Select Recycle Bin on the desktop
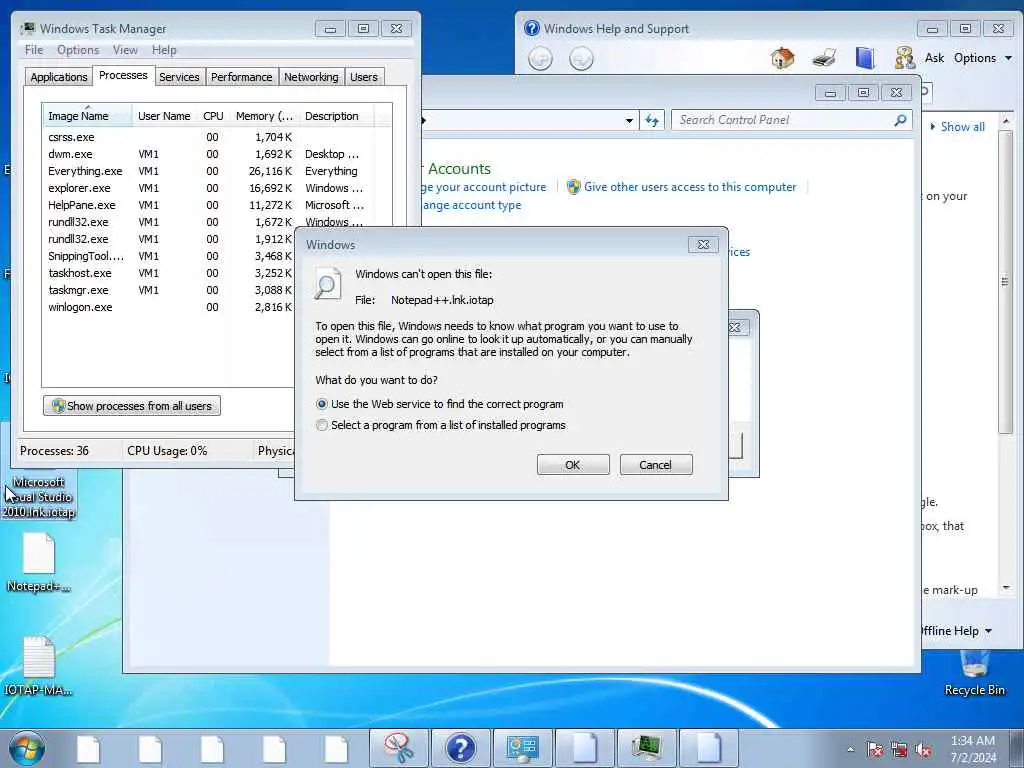Image resolution: width=1024 pixels, height=768 pixels. (x=974, y=673)
